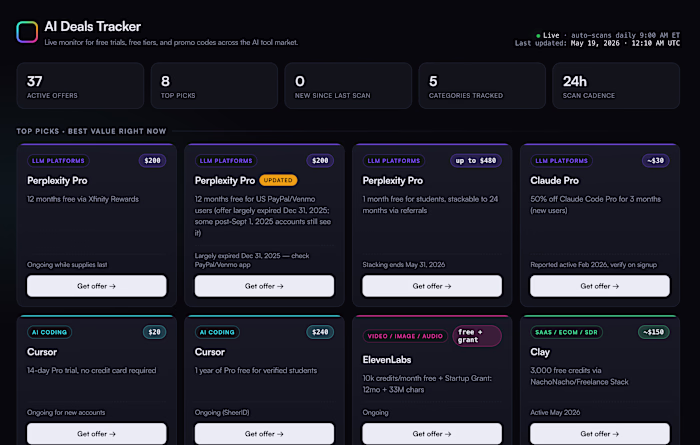Screen dimensions: 700x445
Task: Click Get offer for Perplexity Pro Xfinity Rewards
Action: [x=96, y=286]
